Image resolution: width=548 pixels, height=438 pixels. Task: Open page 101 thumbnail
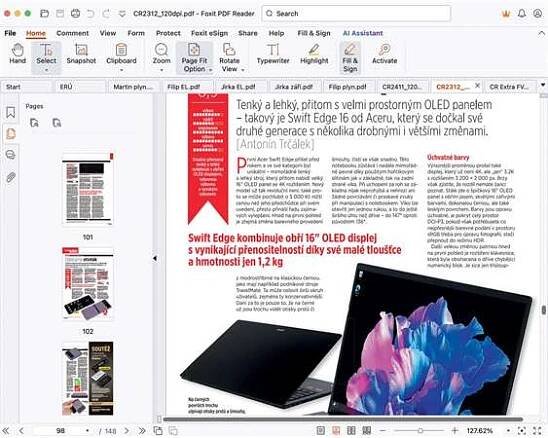(87, 190)
